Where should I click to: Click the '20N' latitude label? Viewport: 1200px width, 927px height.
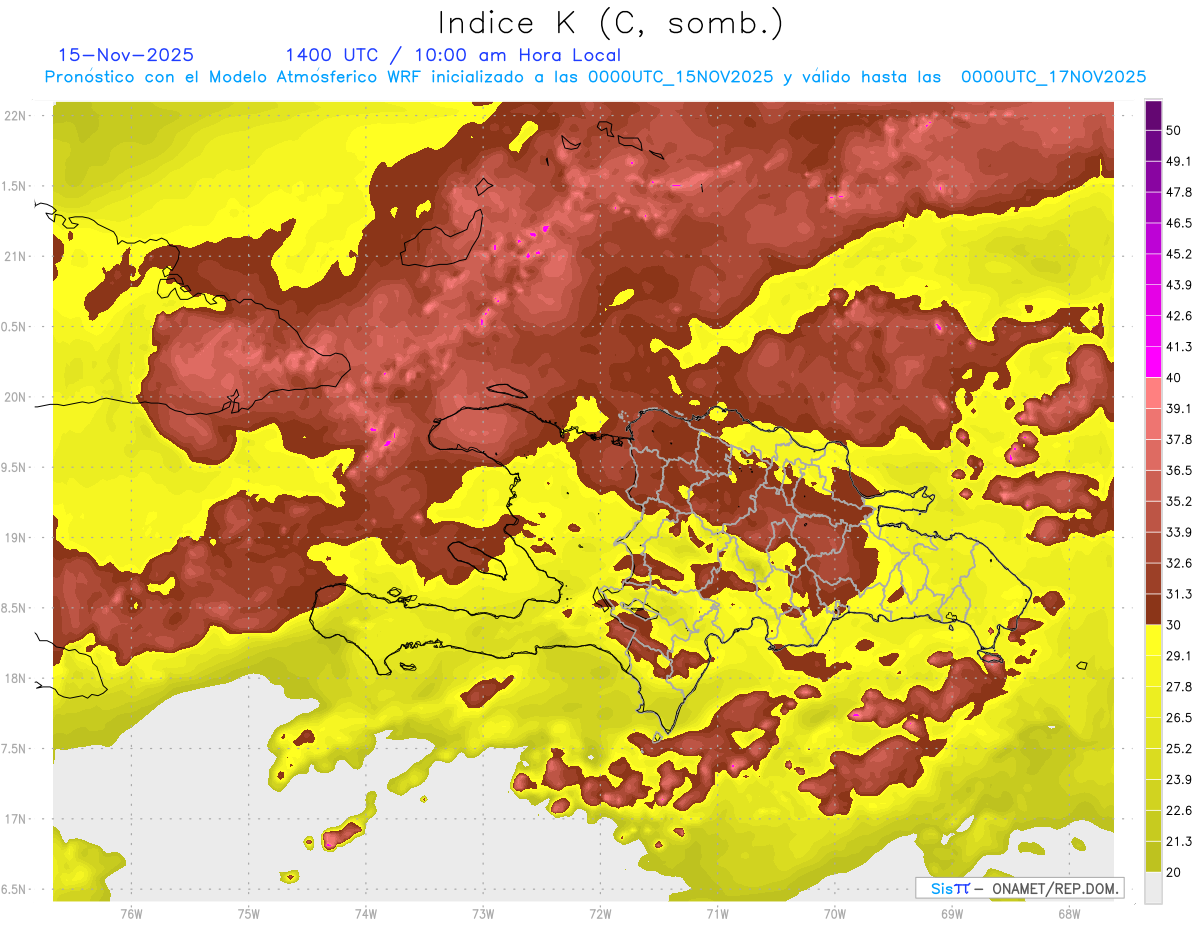click(15, 397)
